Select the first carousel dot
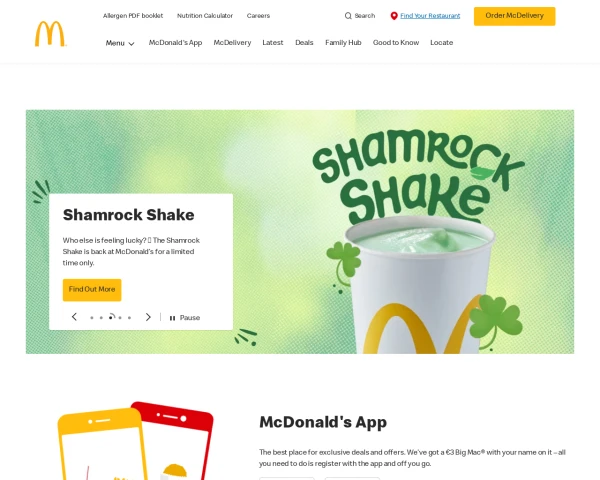This screenshot has width=600, height=480. 92,318
